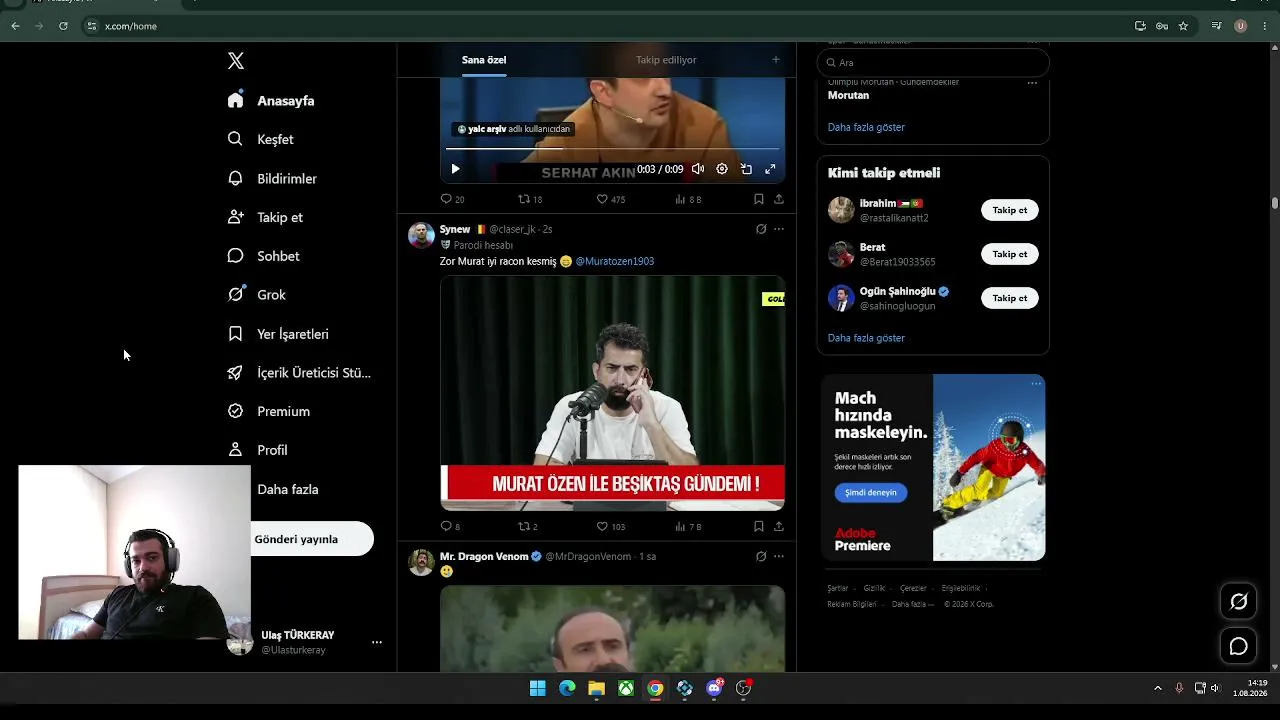Click Grok icon on Synew's post
Viewport: 1280px width, 720px height.
coord(761,229)
